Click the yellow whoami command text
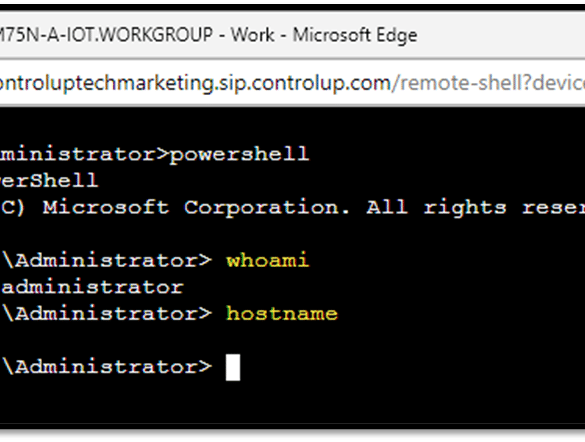Viewport: 585px width, 442px height. click(x=268, y=260)
